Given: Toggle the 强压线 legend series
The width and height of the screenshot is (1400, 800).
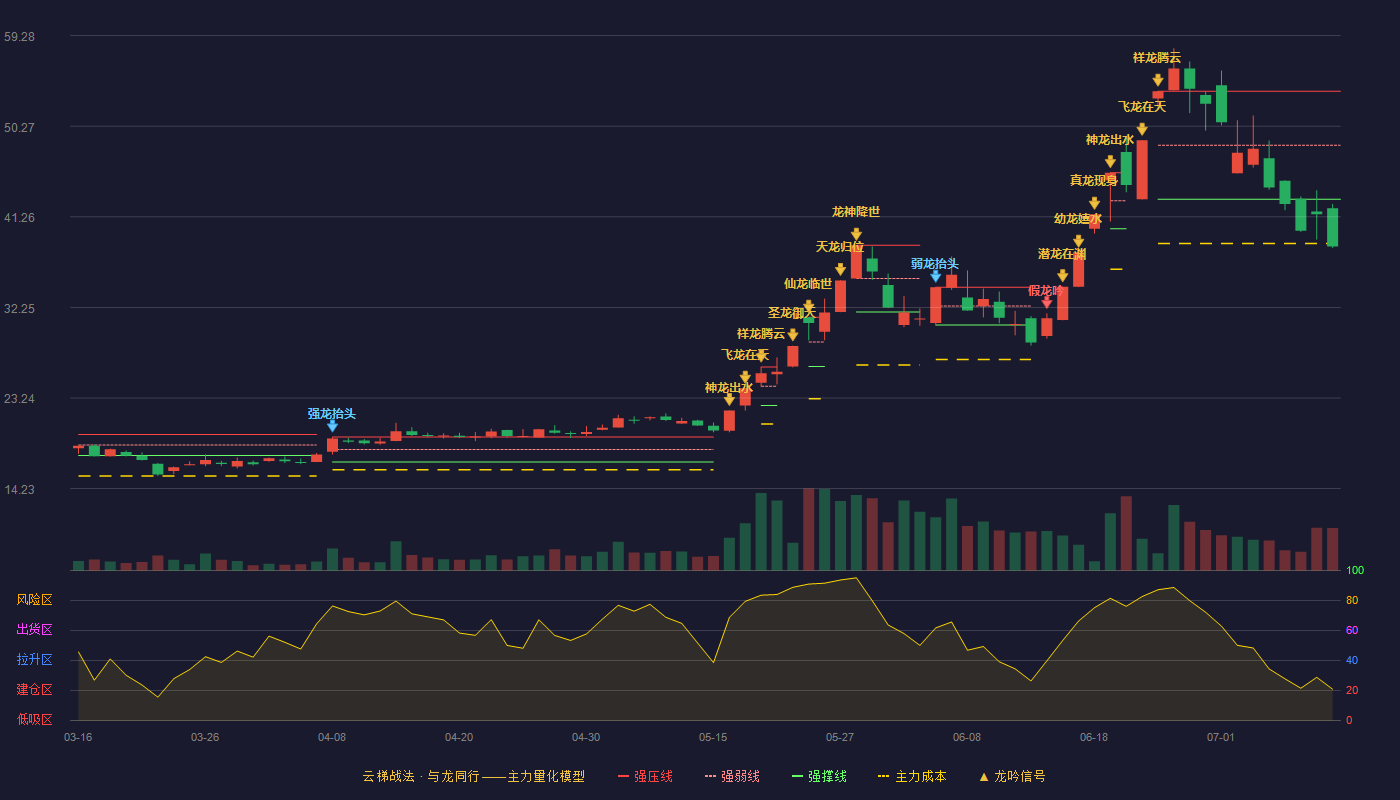Looking at the screenshot, I should point(645,776).
